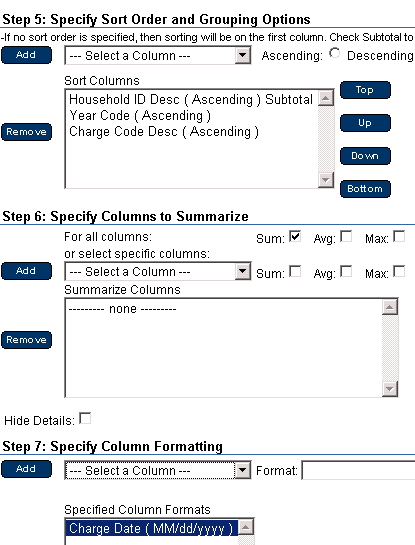
Task: Open the summarize column dropdown in Step 6
Action: click(157, 271)
